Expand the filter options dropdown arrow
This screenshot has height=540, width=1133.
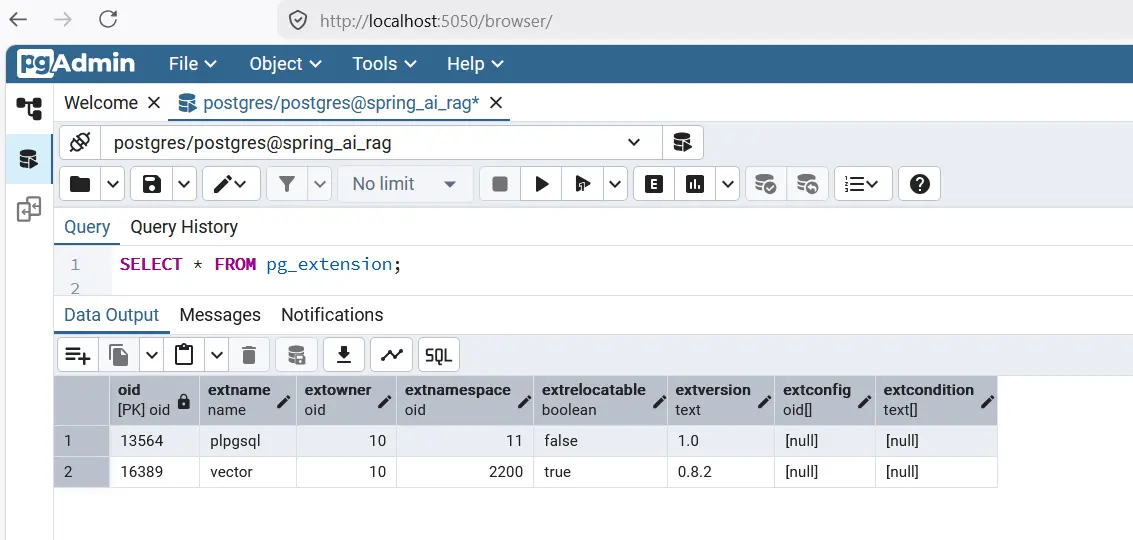pyautogui.click(x=320, y=184)
